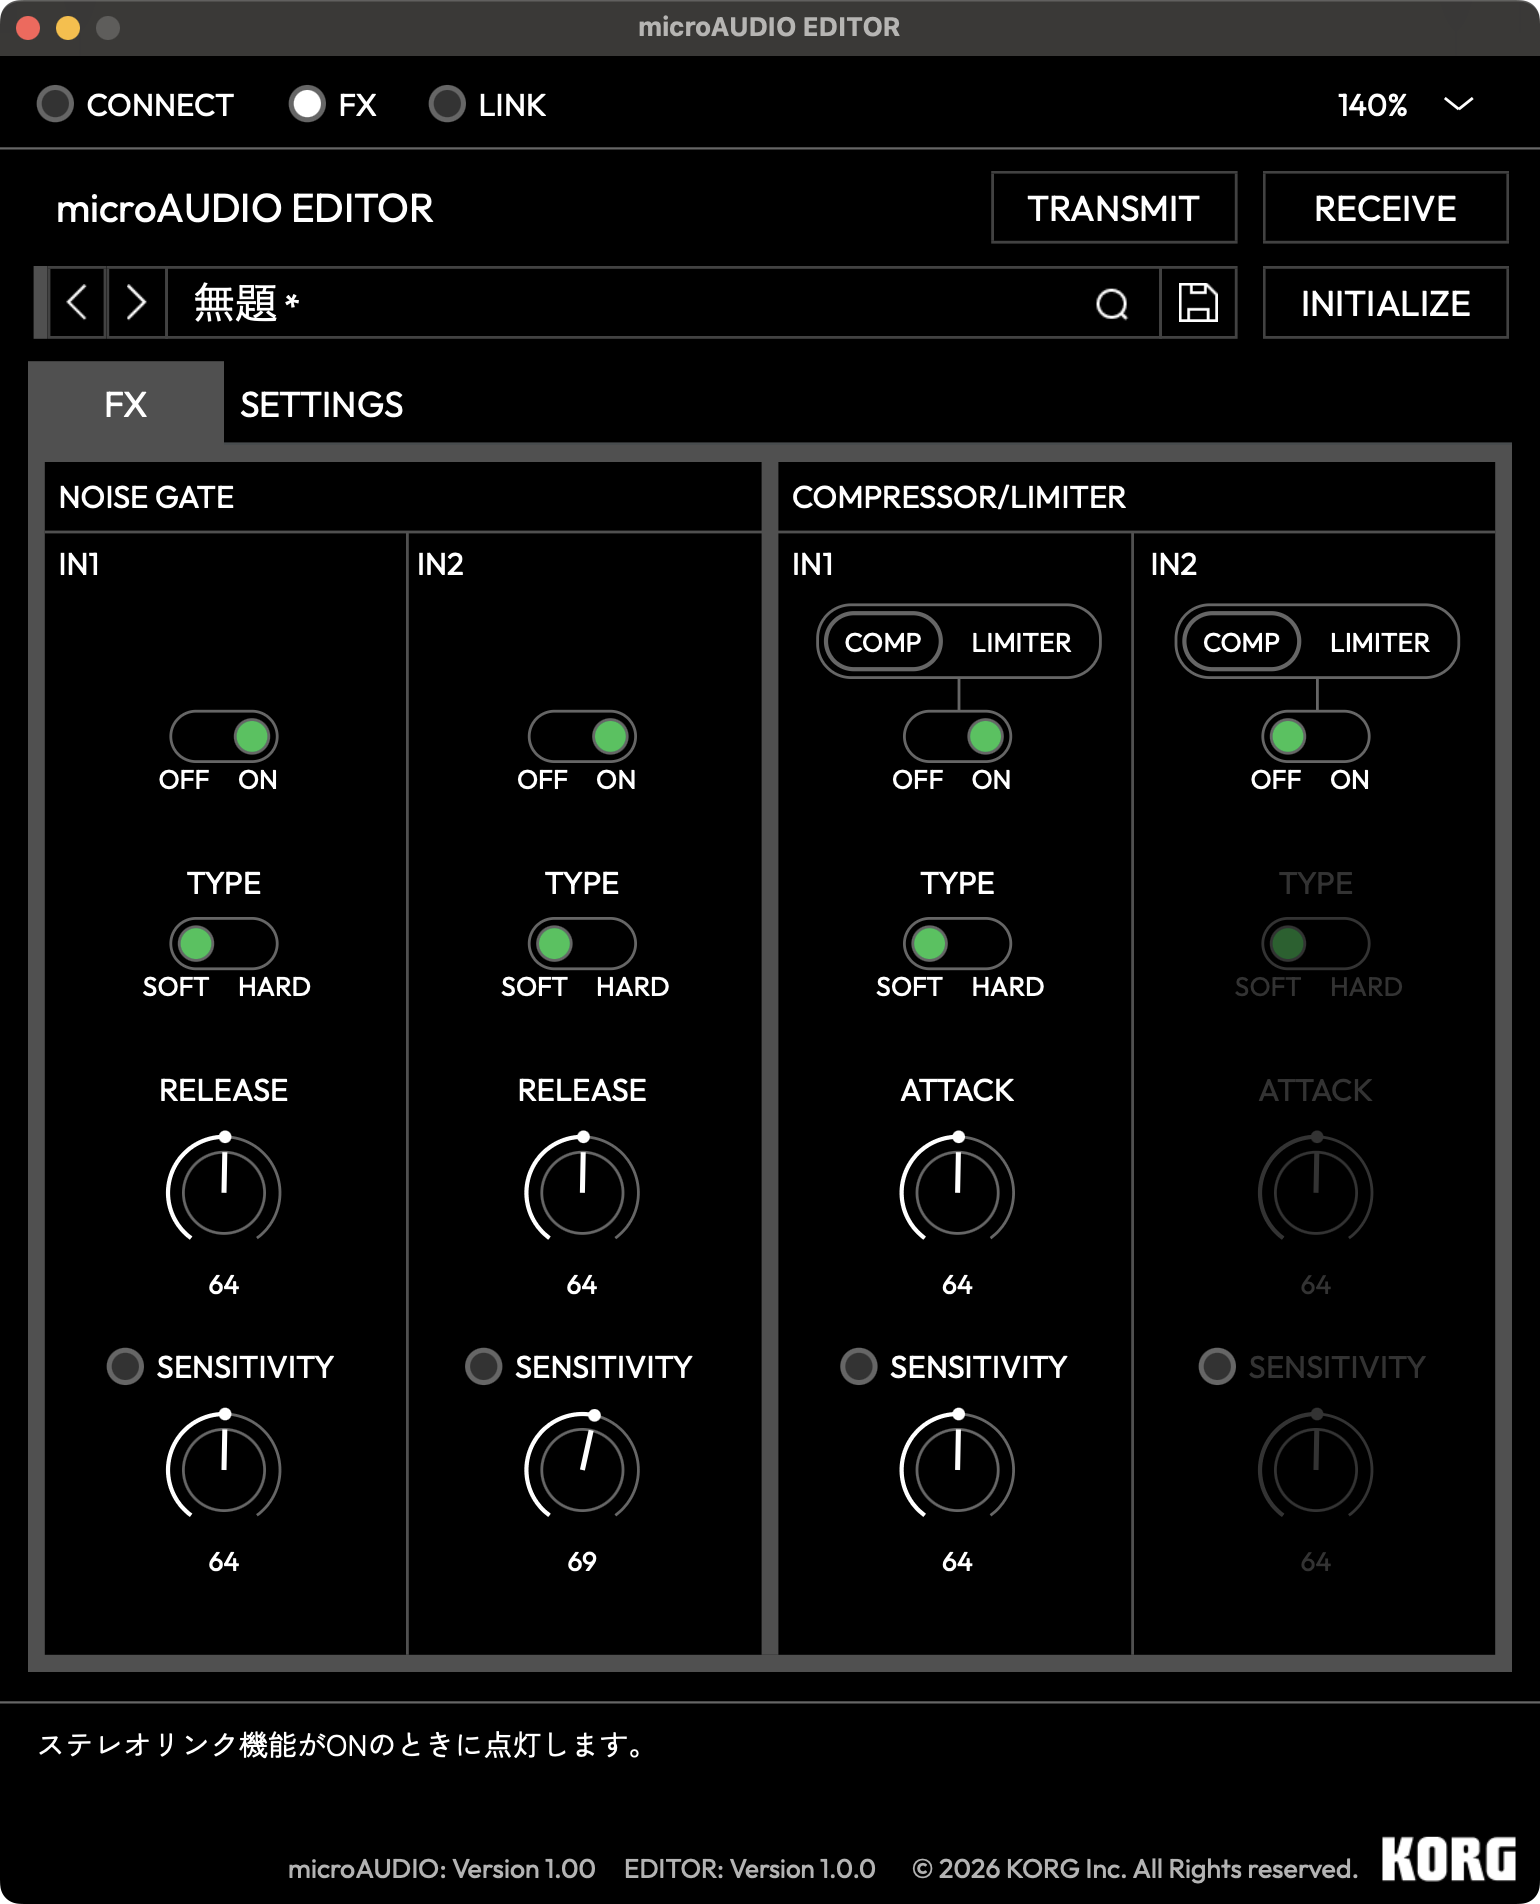Click the preset search magnifier icon
The height and width of the screenshot is (1904, 1540).
pyautogui.click(x=1111, y=303)
